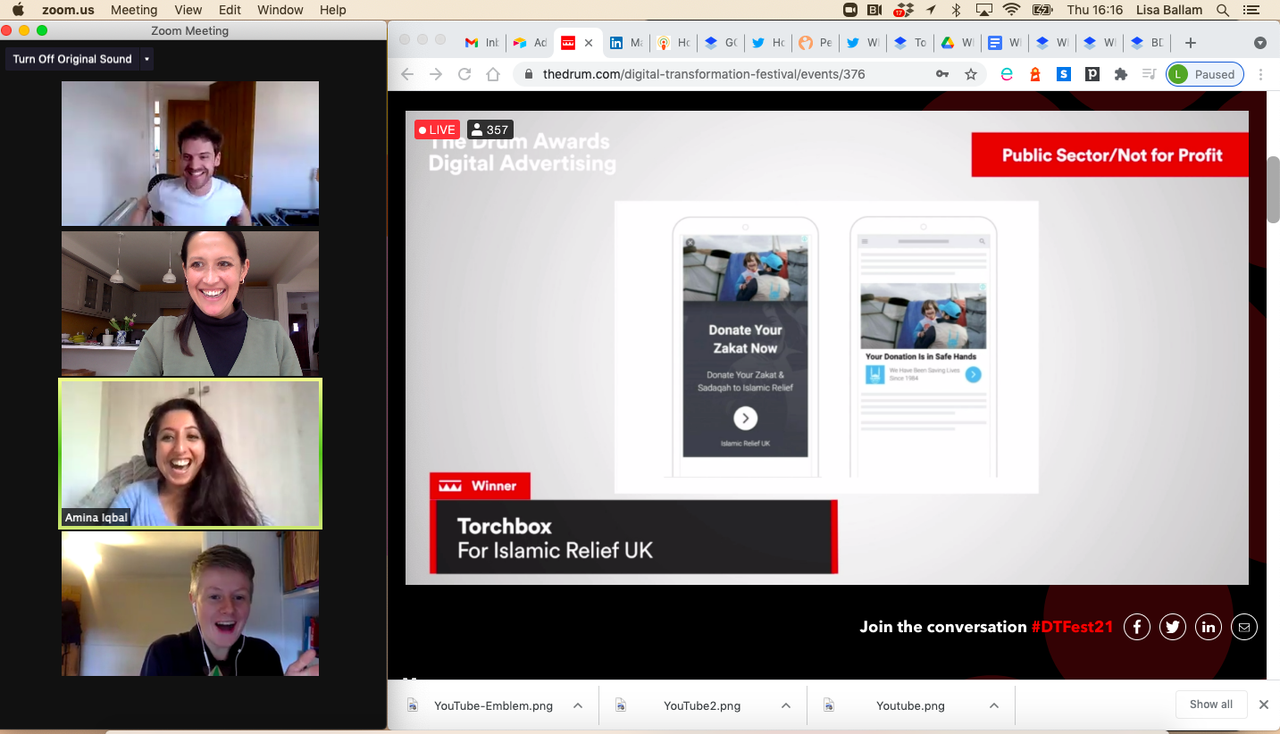
Task: Switch to the Gmail inbox tab
Action: click(481, 43)
